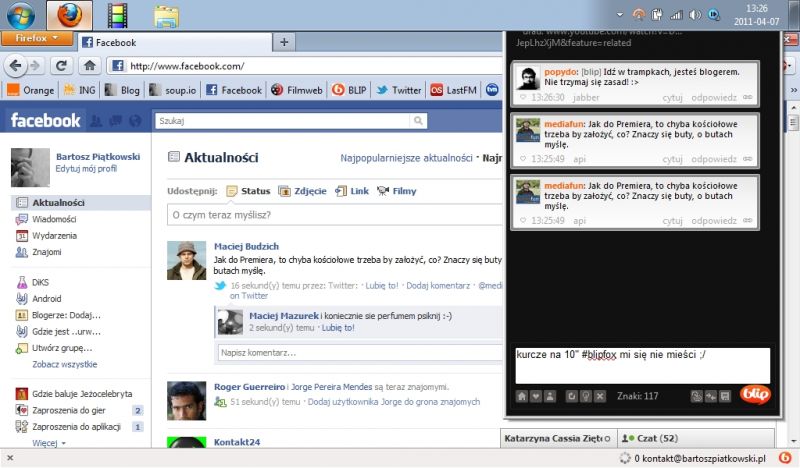Open Maciej Budzich profile name
This screenshot has height=468, width=800.
pyautogui.click(x=246, y=246)
